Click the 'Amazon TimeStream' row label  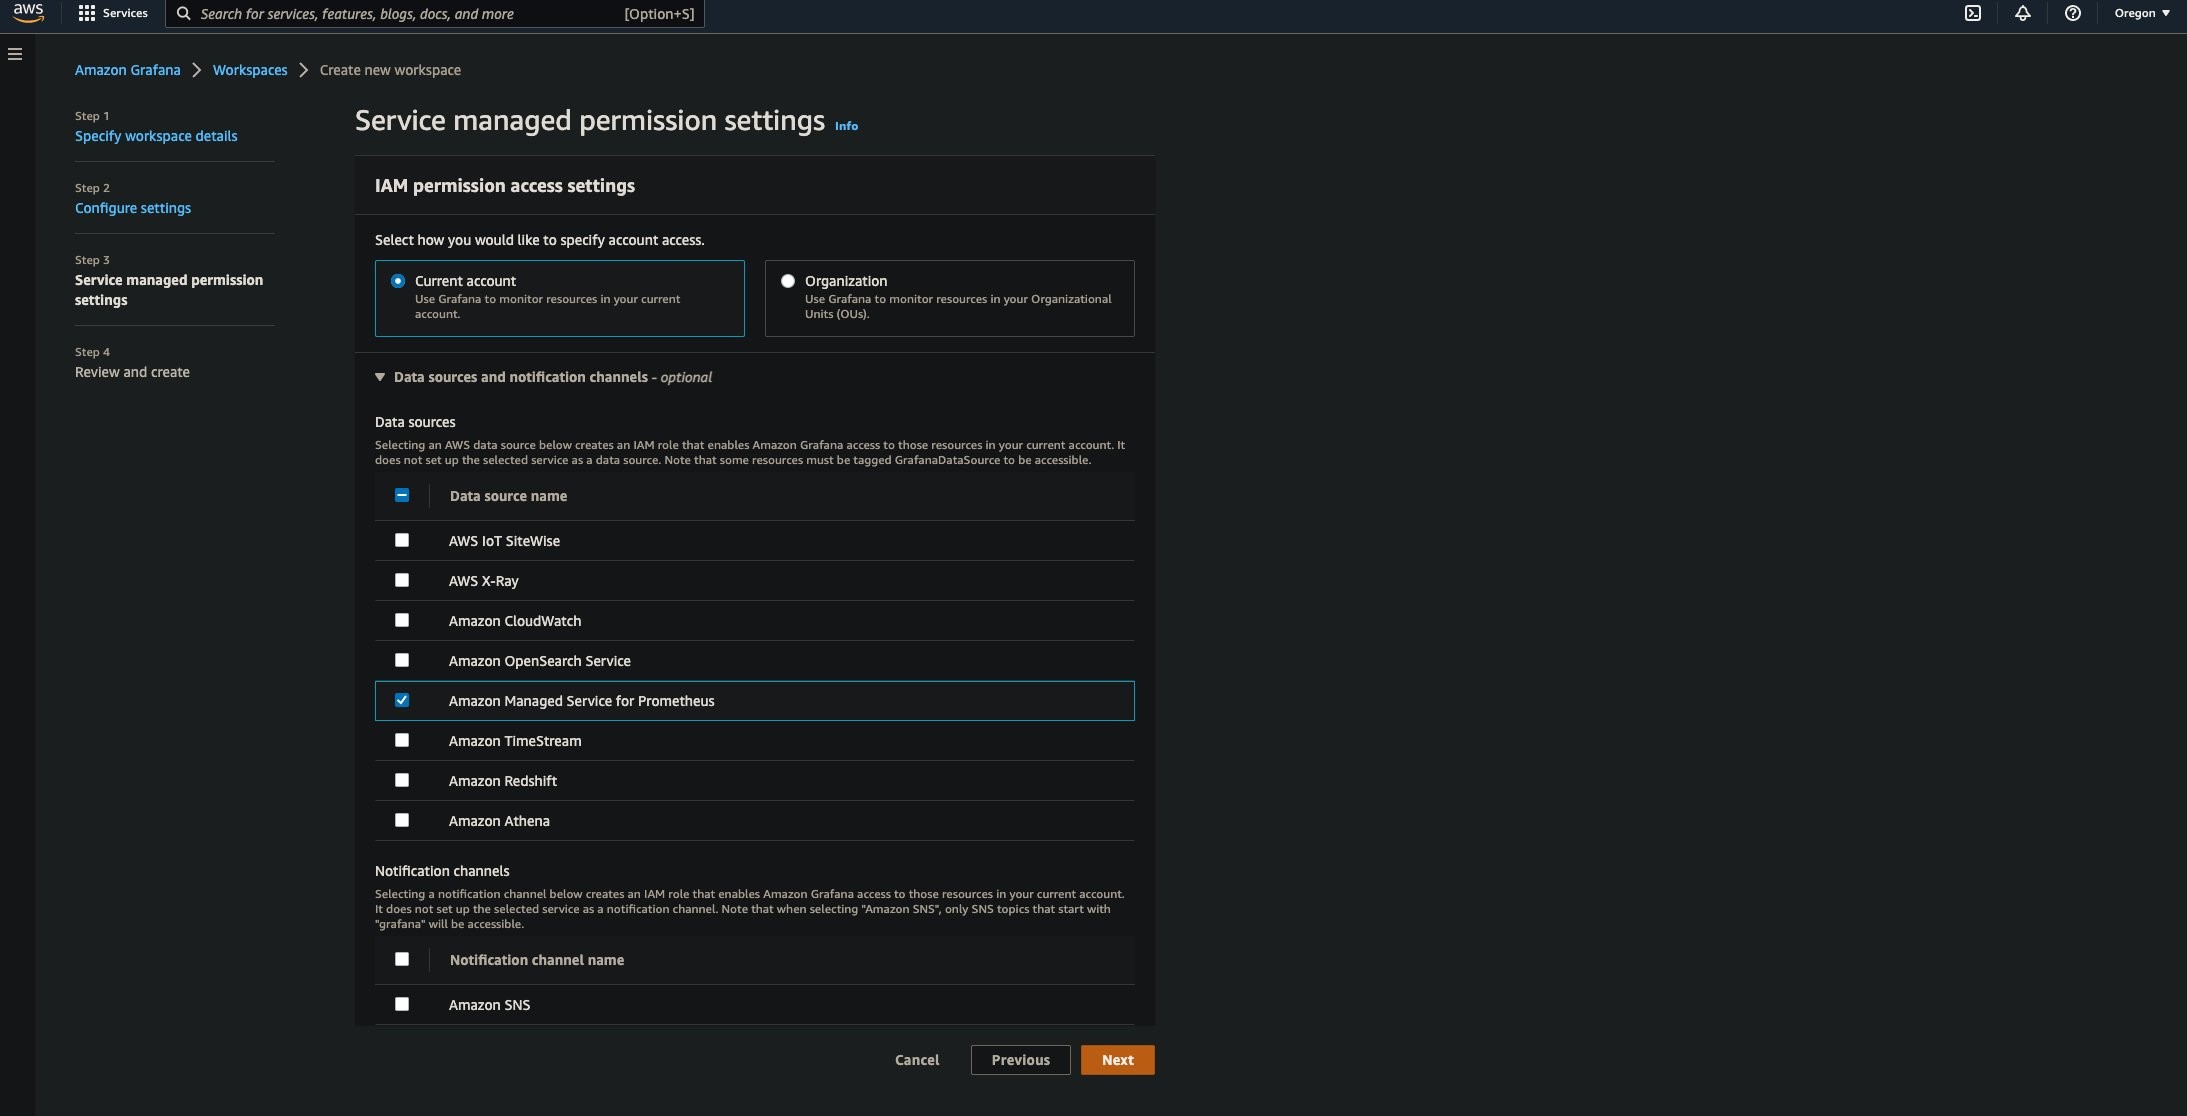pyautogui.click(x=515, y=741)
